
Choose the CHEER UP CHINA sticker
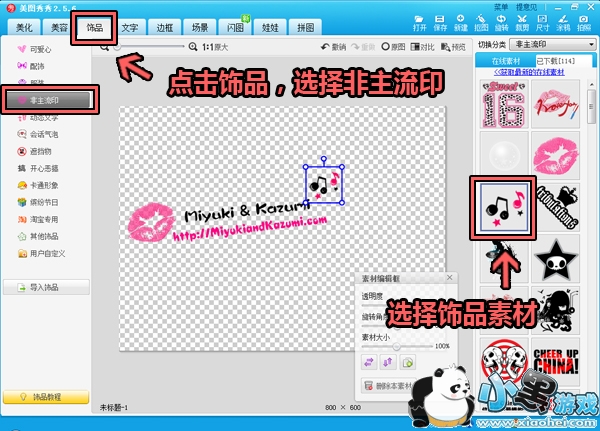tap(556, 362)
